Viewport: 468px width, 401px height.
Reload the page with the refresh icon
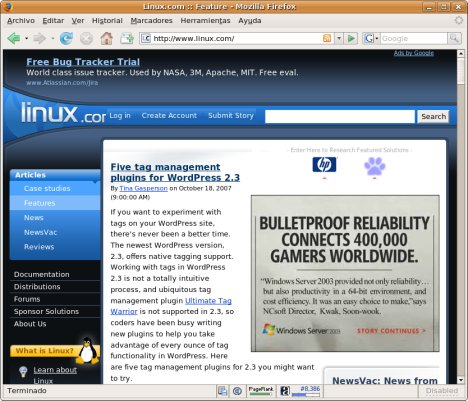pos(66,39)
